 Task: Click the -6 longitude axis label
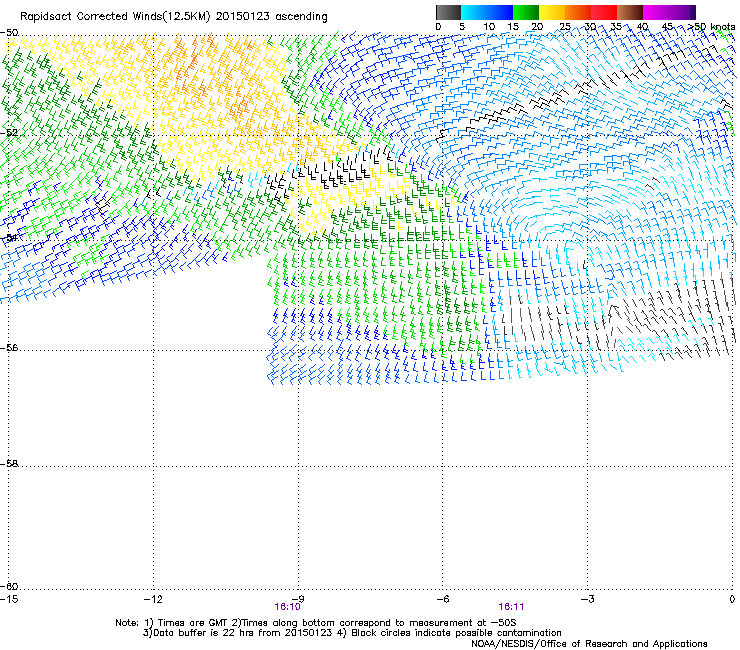[x=443, y=599]
